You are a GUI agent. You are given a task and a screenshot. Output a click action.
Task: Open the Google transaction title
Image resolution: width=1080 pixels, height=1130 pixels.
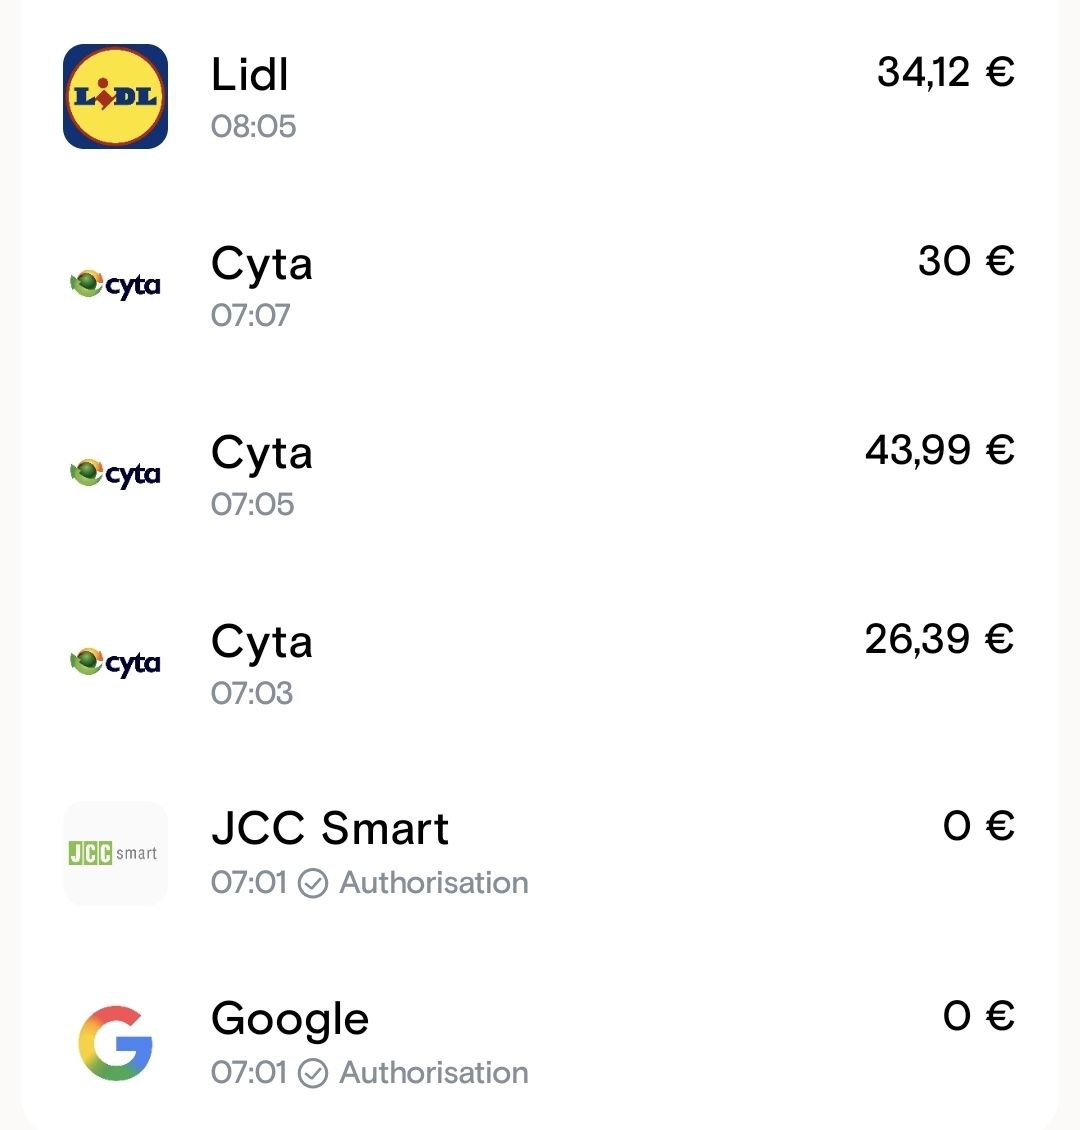tap(290, 1019)
